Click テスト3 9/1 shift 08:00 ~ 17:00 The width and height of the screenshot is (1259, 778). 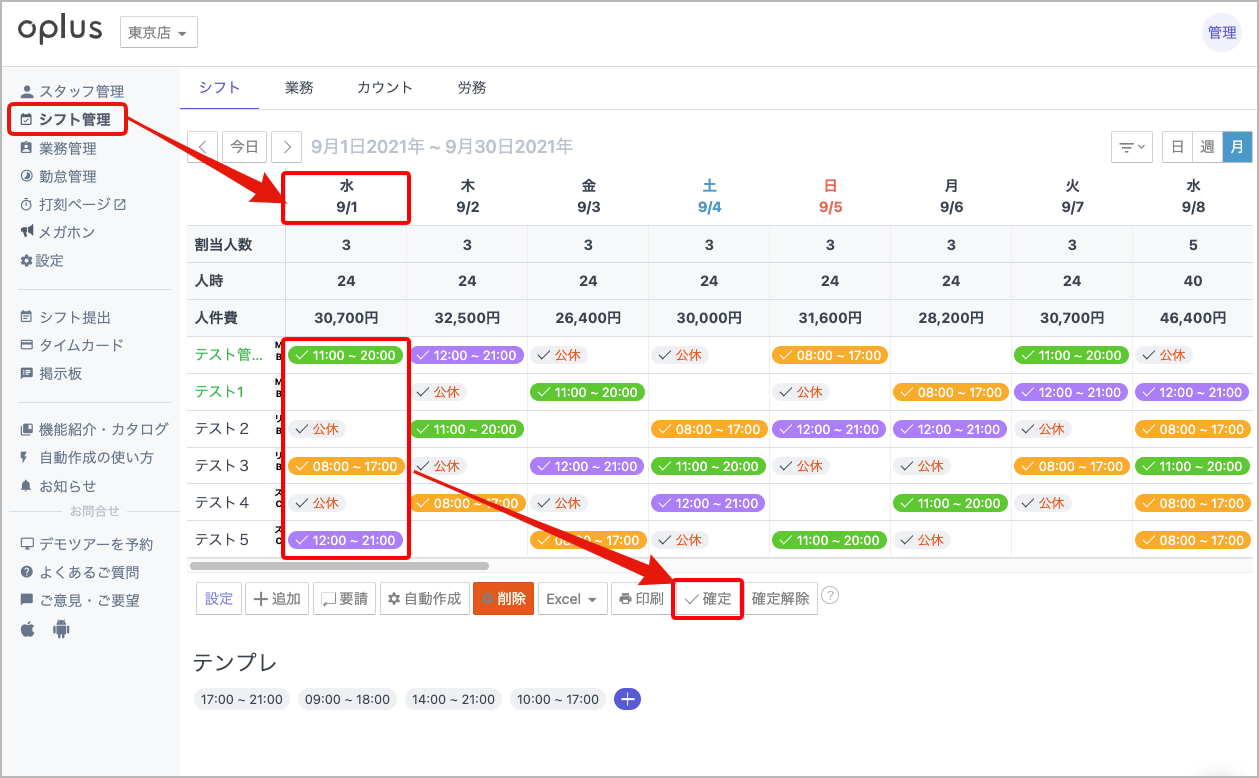[x=346, y=466]
